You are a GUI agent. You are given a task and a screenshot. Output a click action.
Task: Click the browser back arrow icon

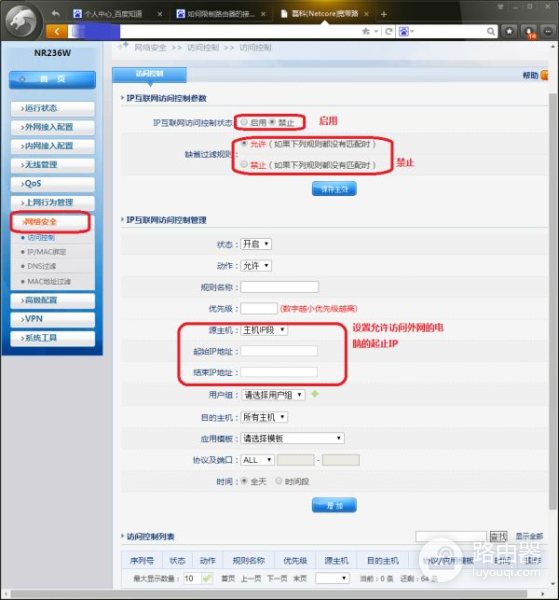pyautogui.click(x=56, y=14)
